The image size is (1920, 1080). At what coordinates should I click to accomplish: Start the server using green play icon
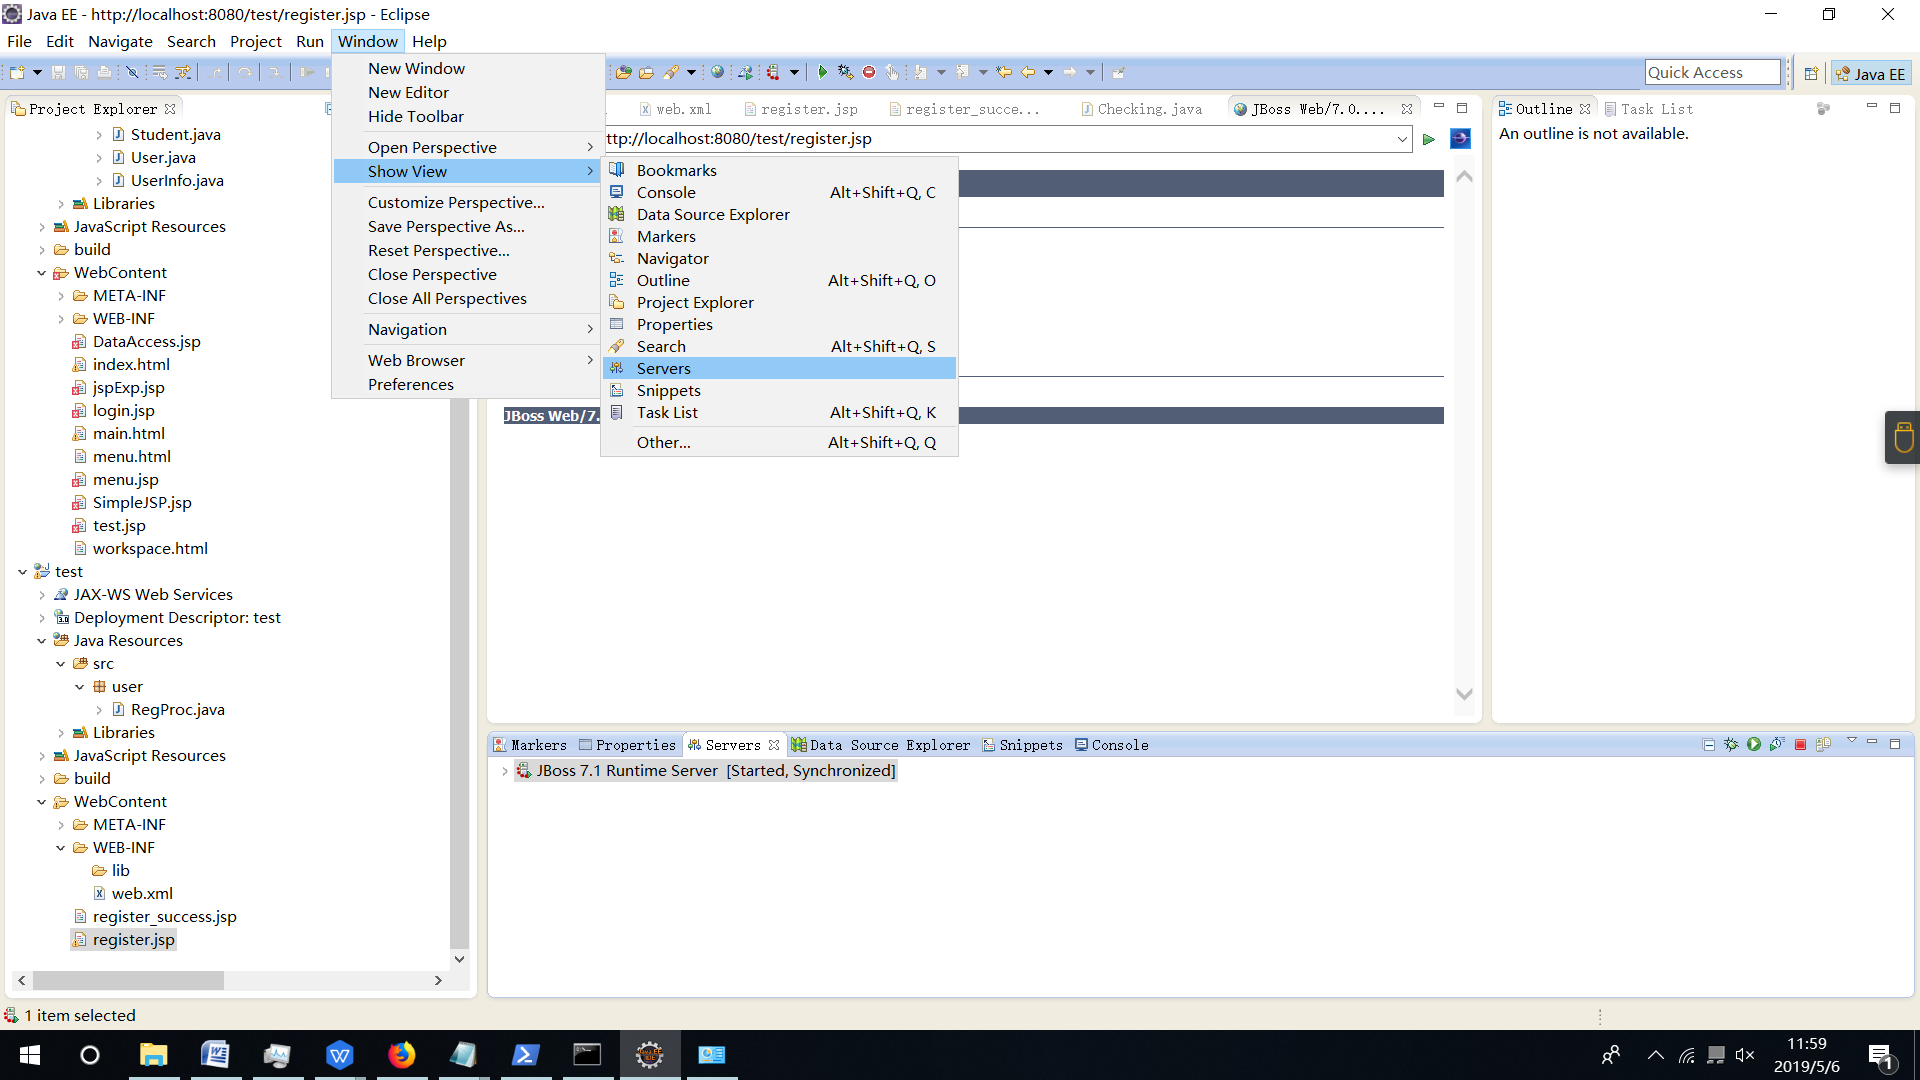(1754, 745)
